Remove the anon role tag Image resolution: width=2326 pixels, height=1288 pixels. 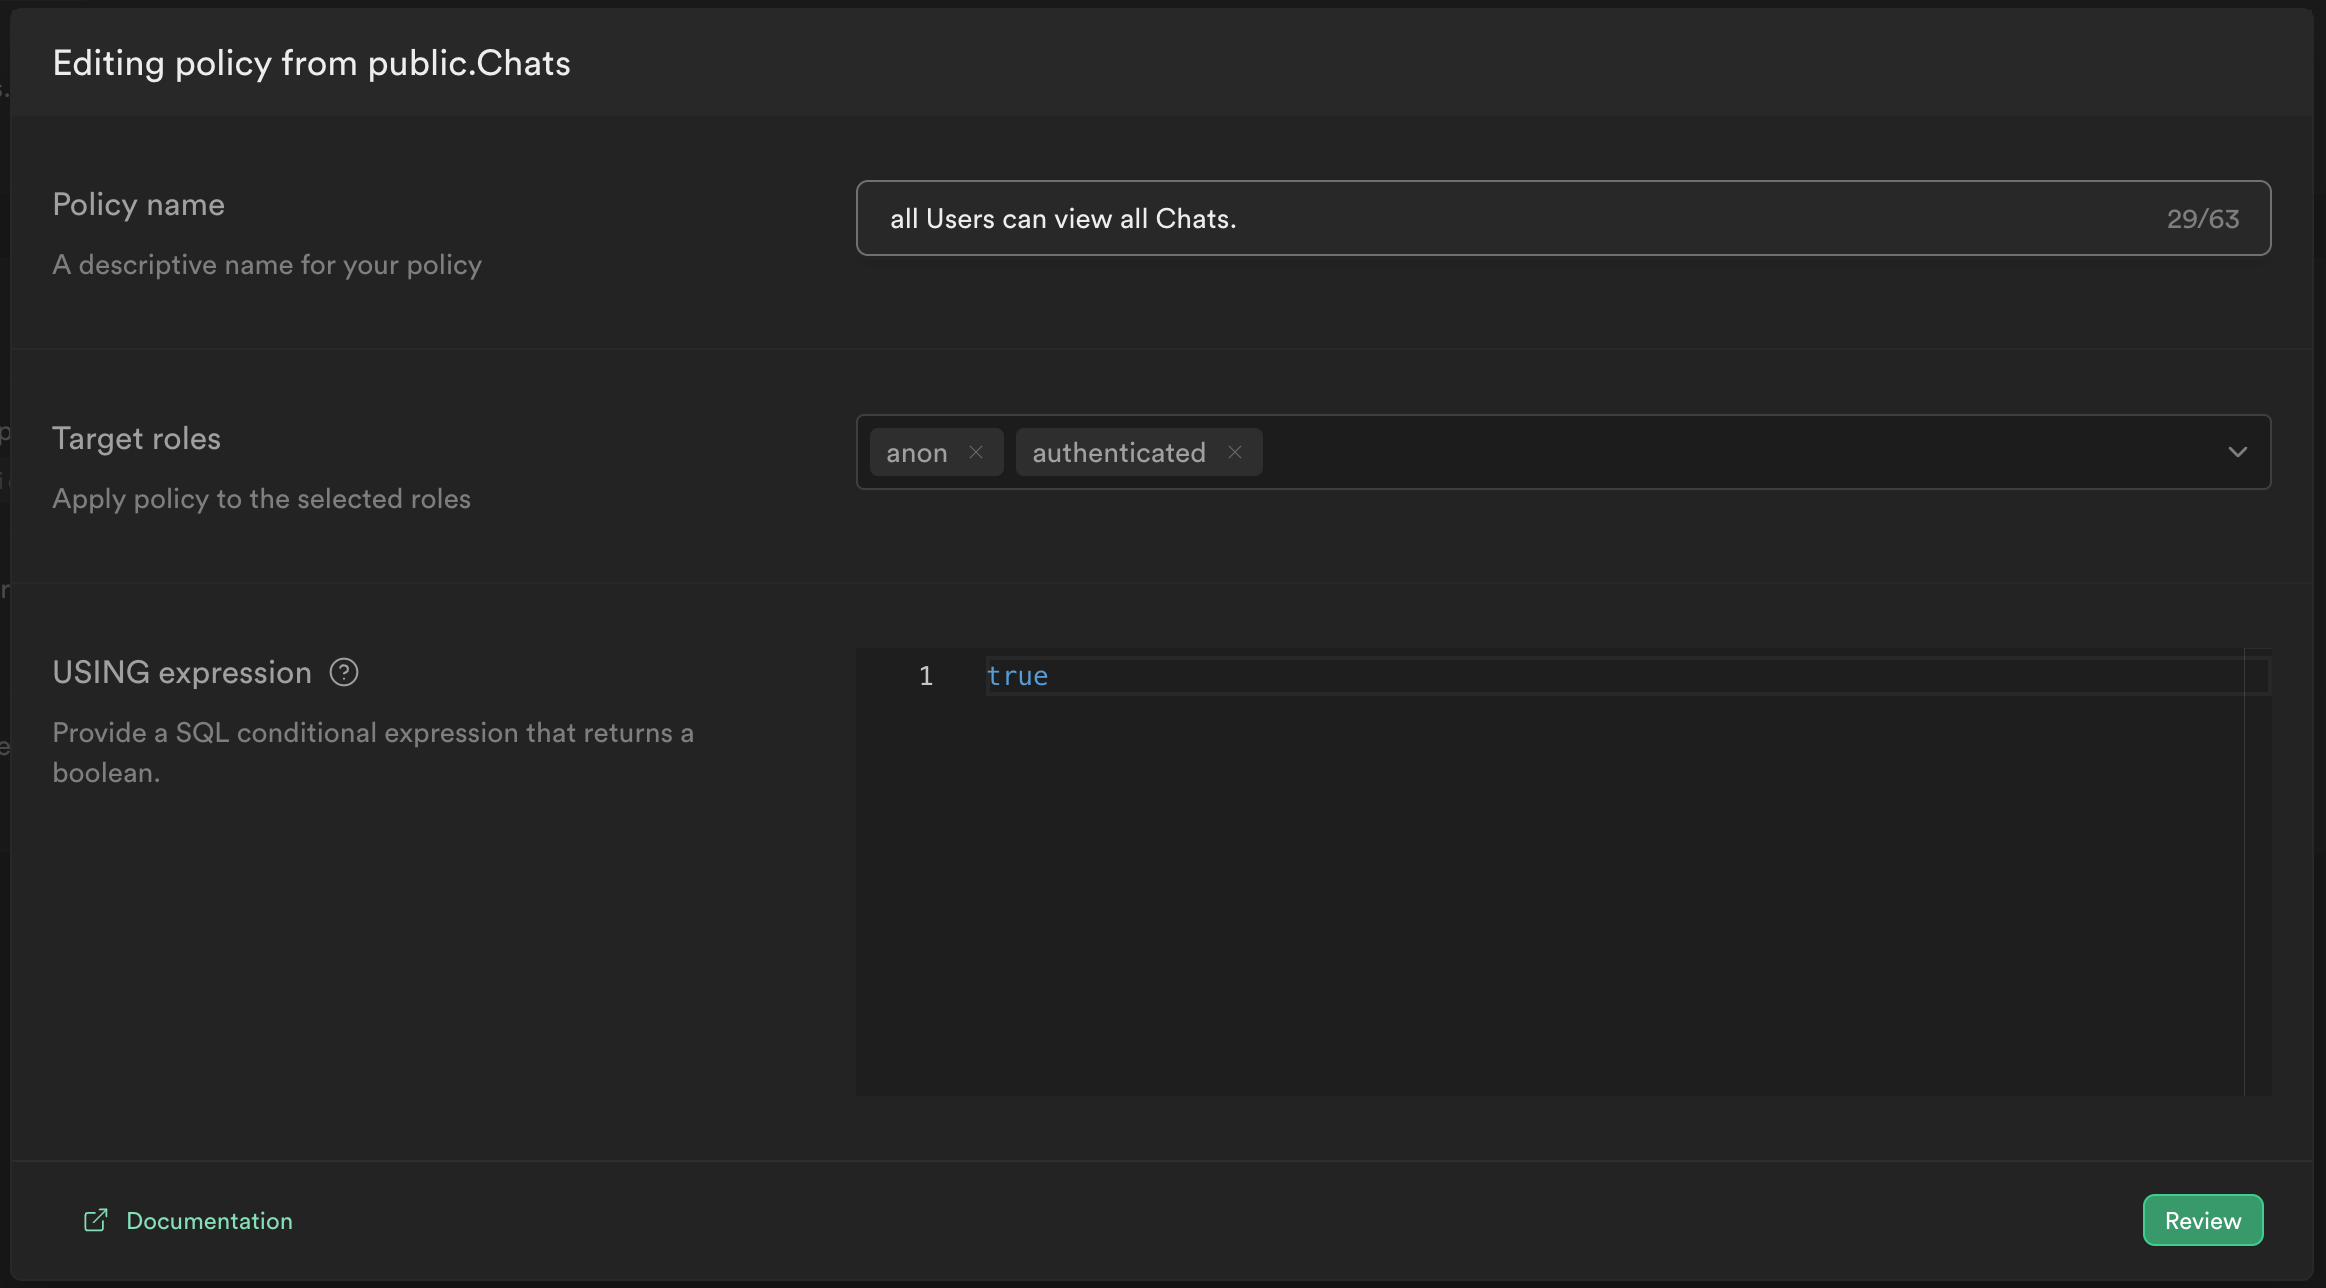(x=976, y=453)
